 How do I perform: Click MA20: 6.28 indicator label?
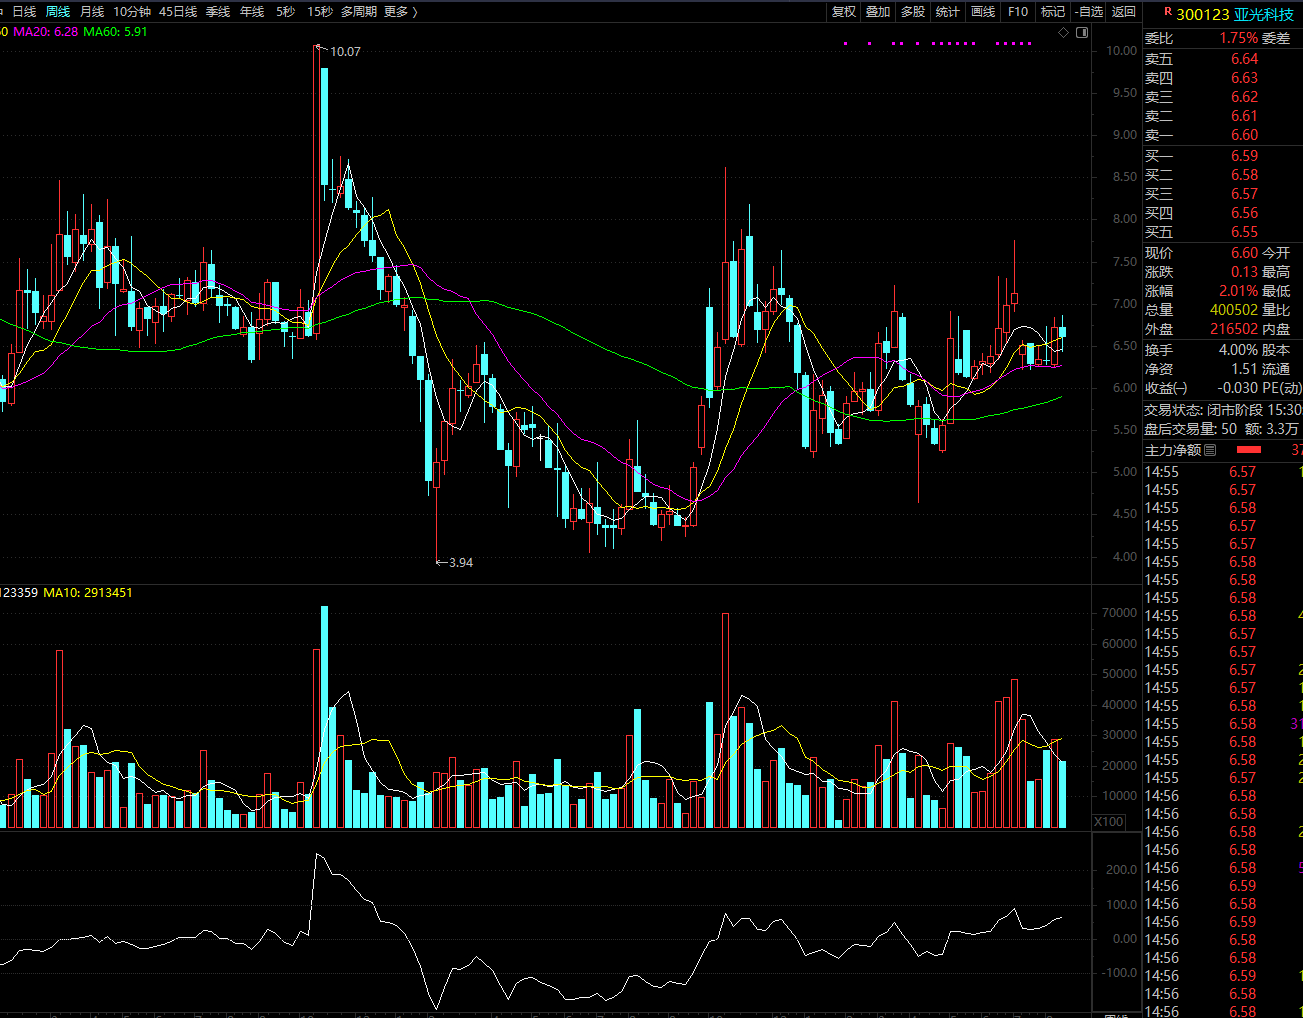click(x=46, y=32)
